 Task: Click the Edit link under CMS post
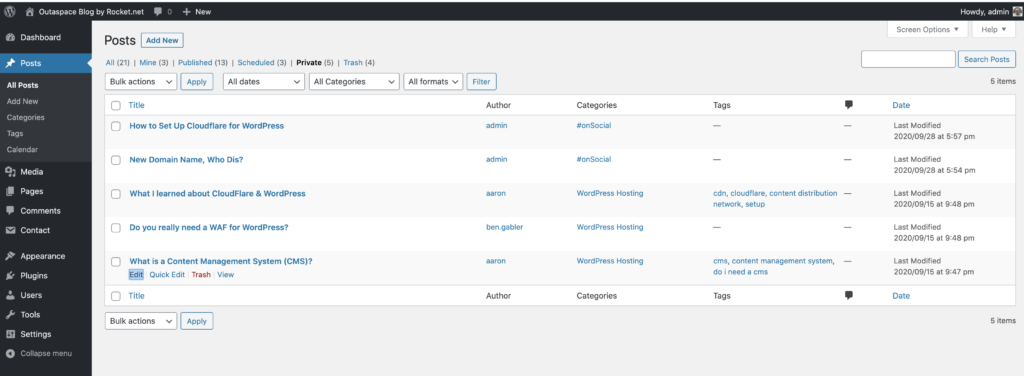click(x=136, y=275)
